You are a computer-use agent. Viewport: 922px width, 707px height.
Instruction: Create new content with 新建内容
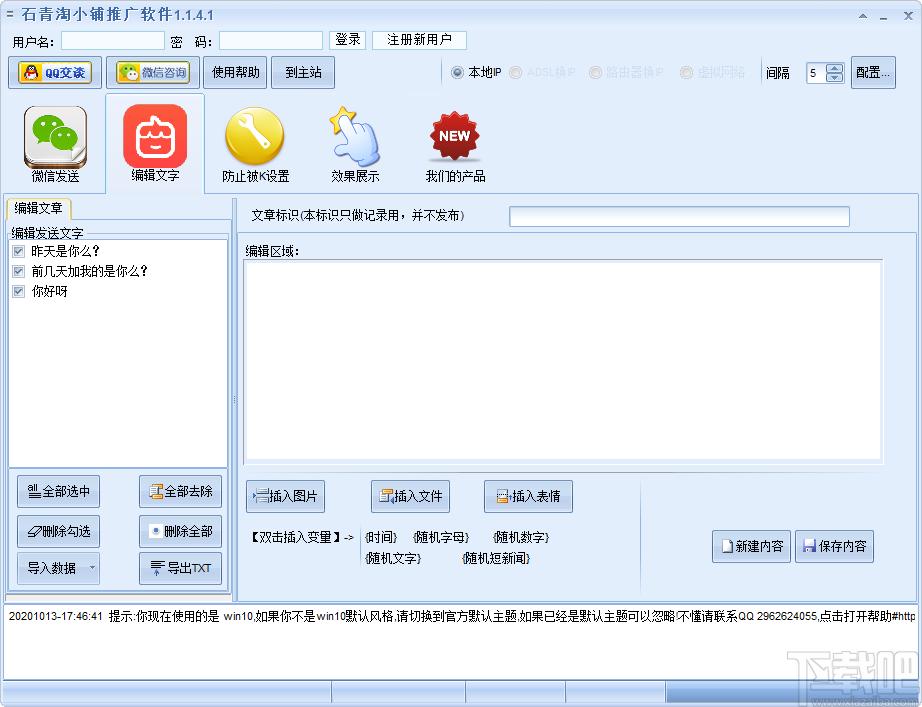[751, 546]
